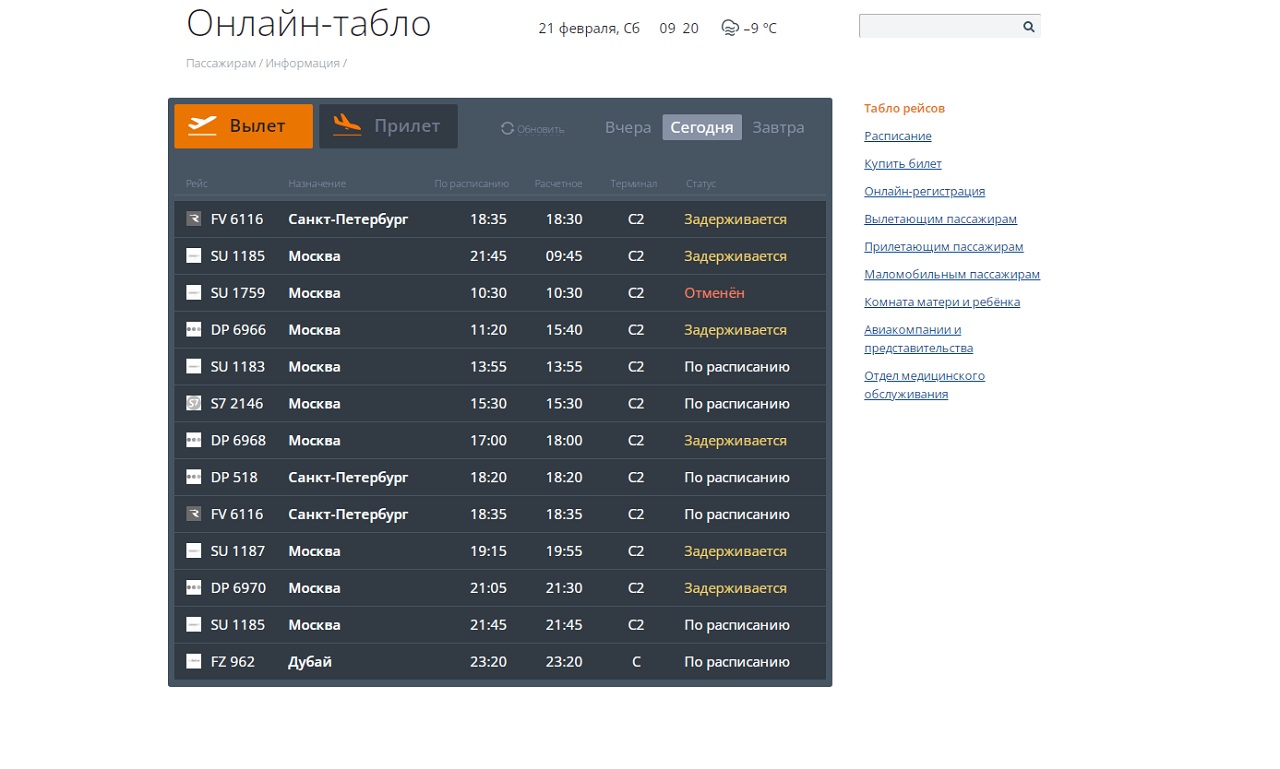This screenshot has width=1280, height=769.
Task: Select Вчера day filter
Action: point(628,128)
